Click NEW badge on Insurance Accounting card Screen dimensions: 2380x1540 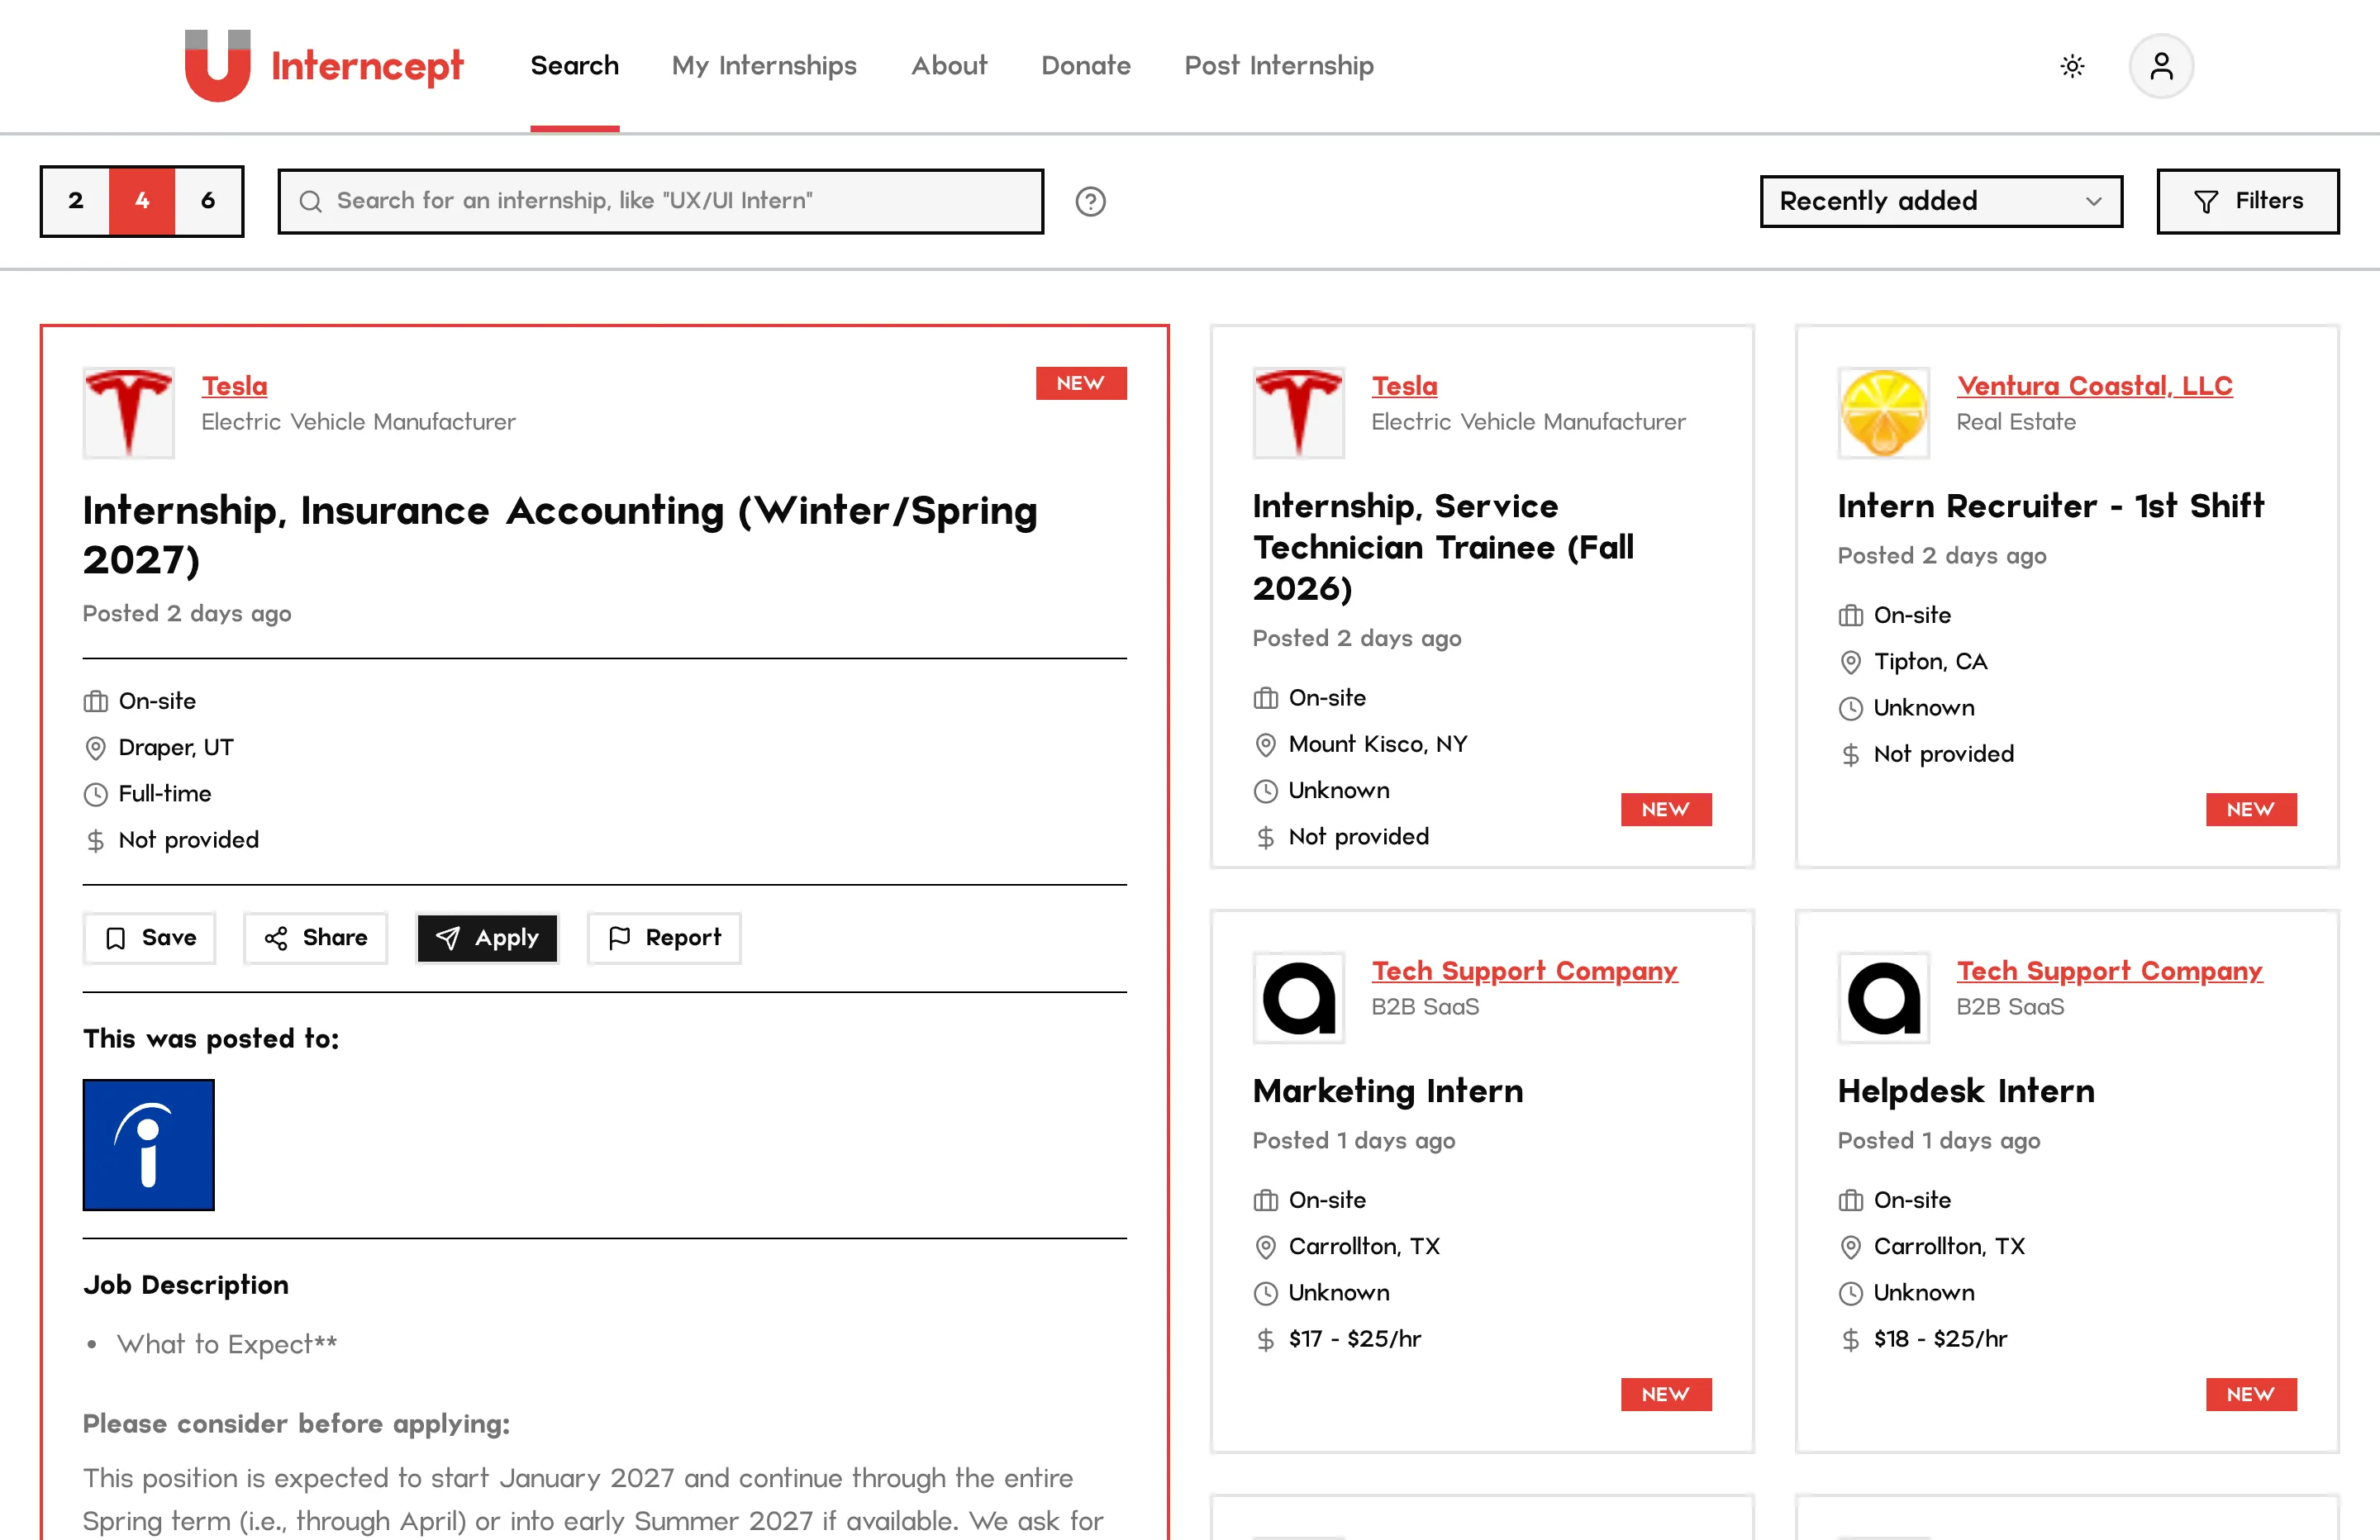pos(1081,384)
